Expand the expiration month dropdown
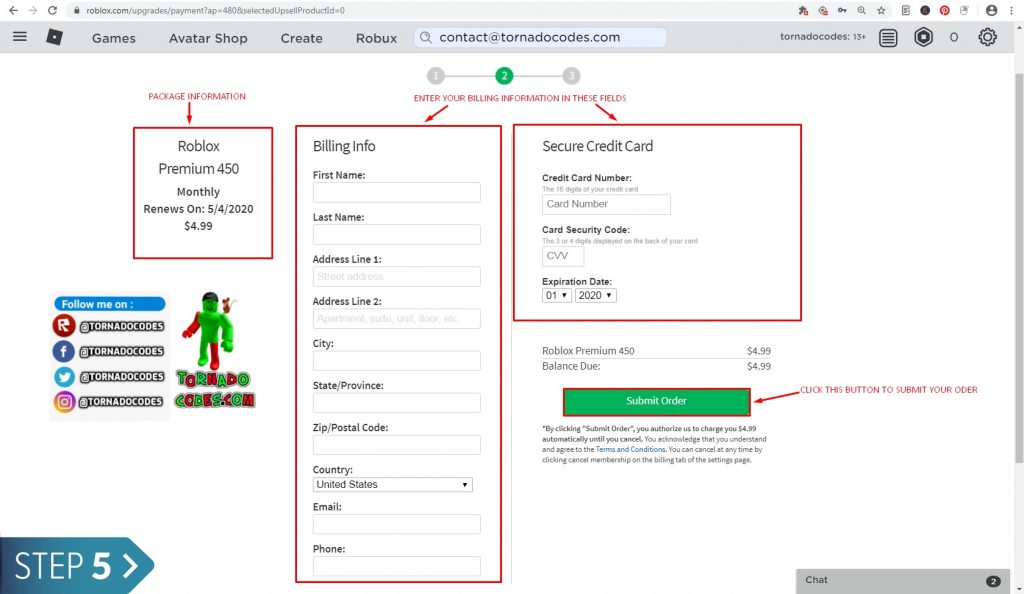 click(x=556, y=296)
